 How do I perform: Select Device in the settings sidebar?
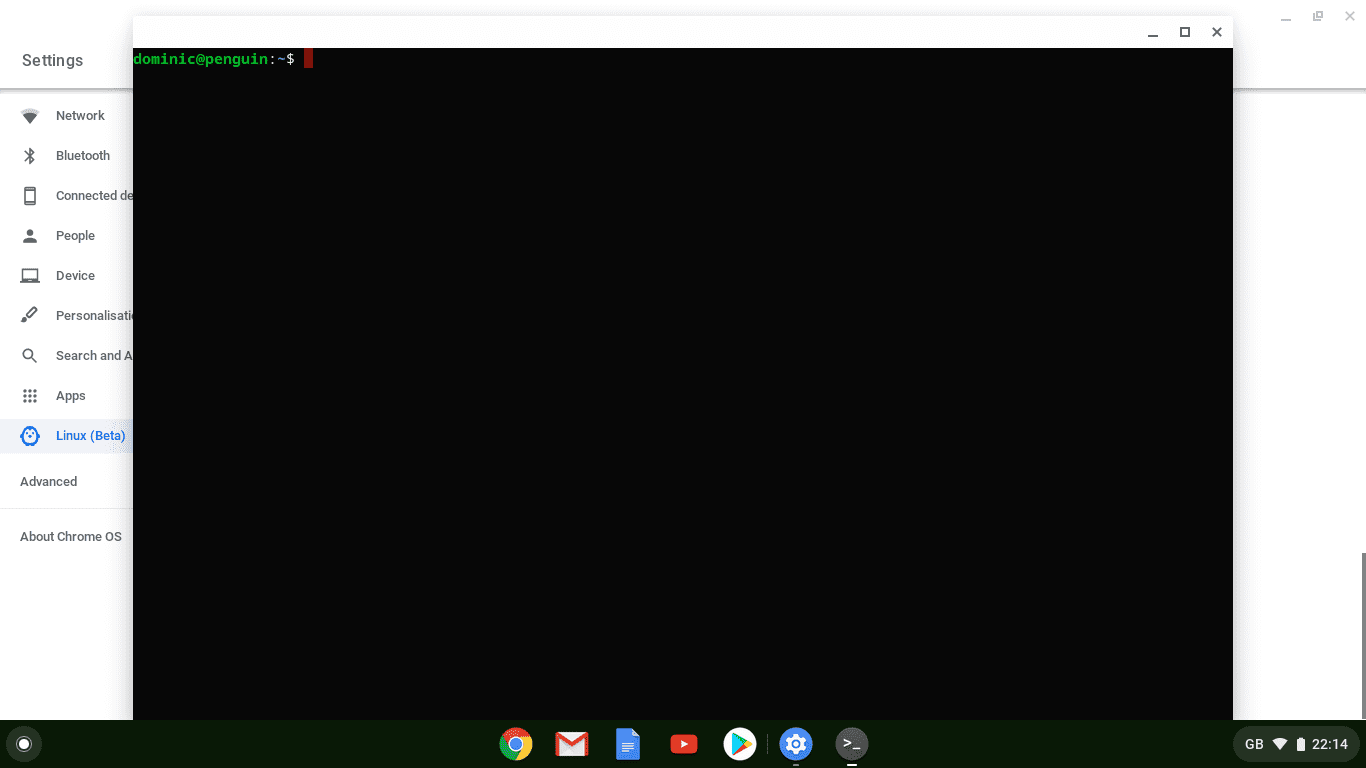tap(74, 275)
